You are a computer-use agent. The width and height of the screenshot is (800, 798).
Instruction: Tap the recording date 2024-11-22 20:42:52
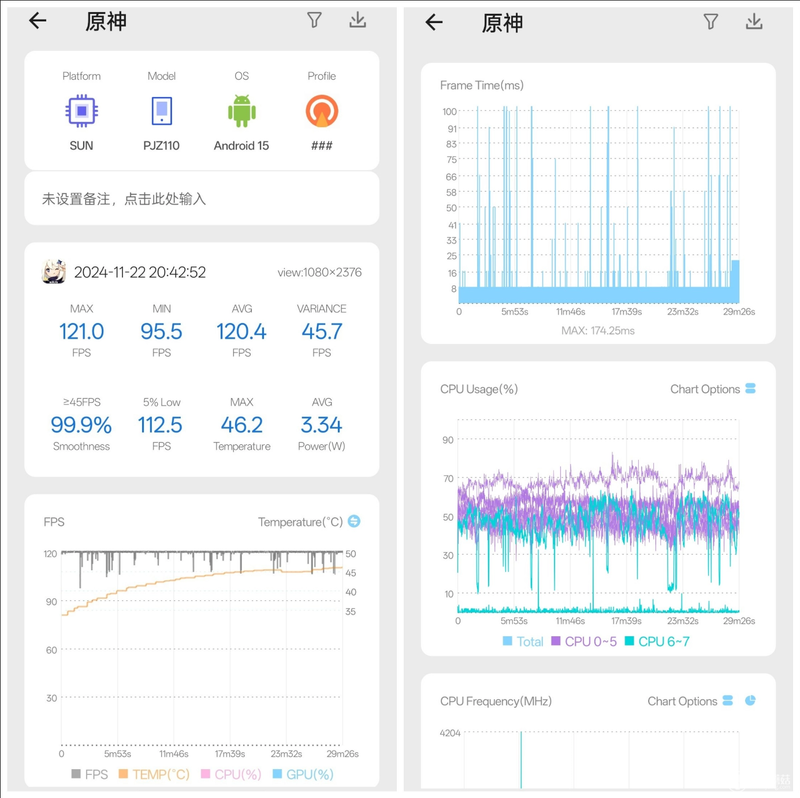click(140, 272)
